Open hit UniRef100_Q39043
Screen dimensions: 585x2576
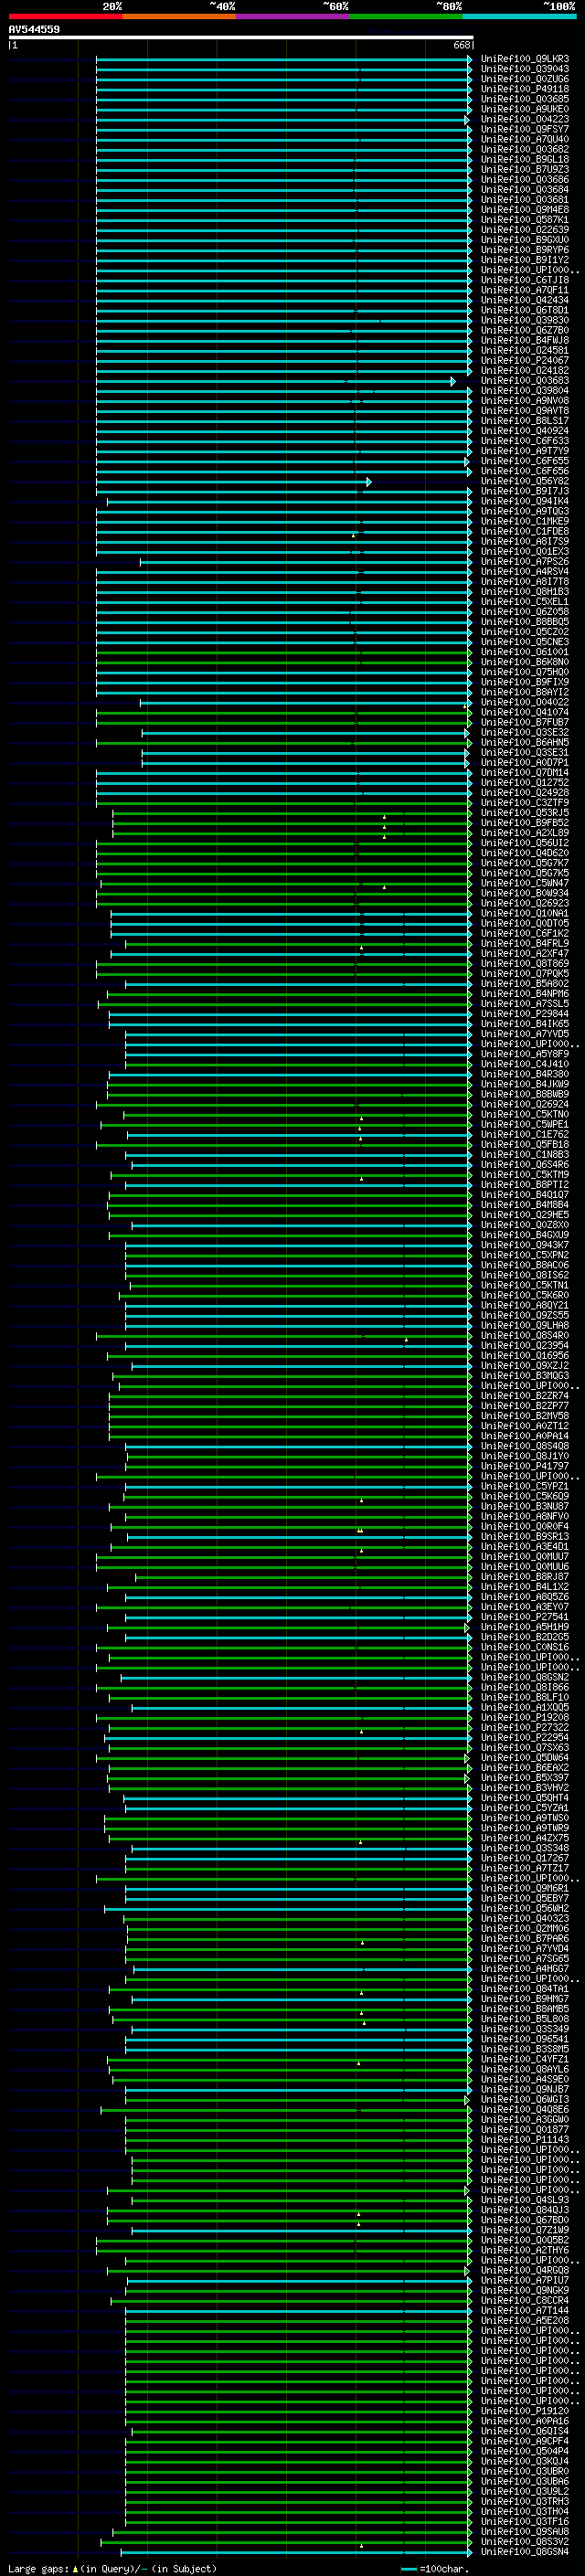[x=525, y=69]
